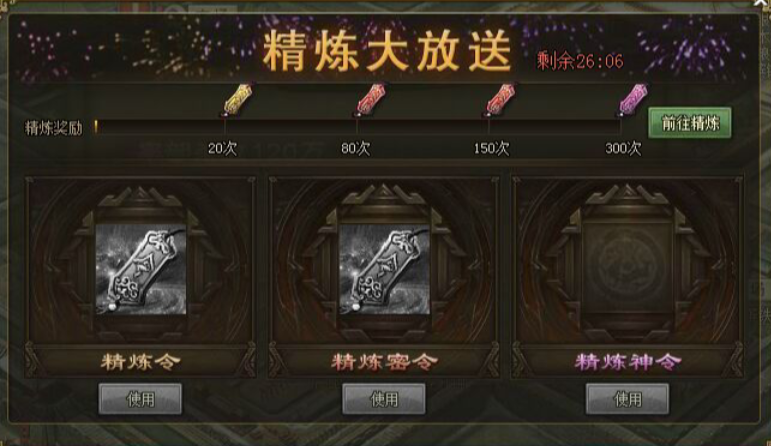This screenshot has width=771, height=446.
Task: Click the 精炼密令 red name label
Action: (385, 362)
